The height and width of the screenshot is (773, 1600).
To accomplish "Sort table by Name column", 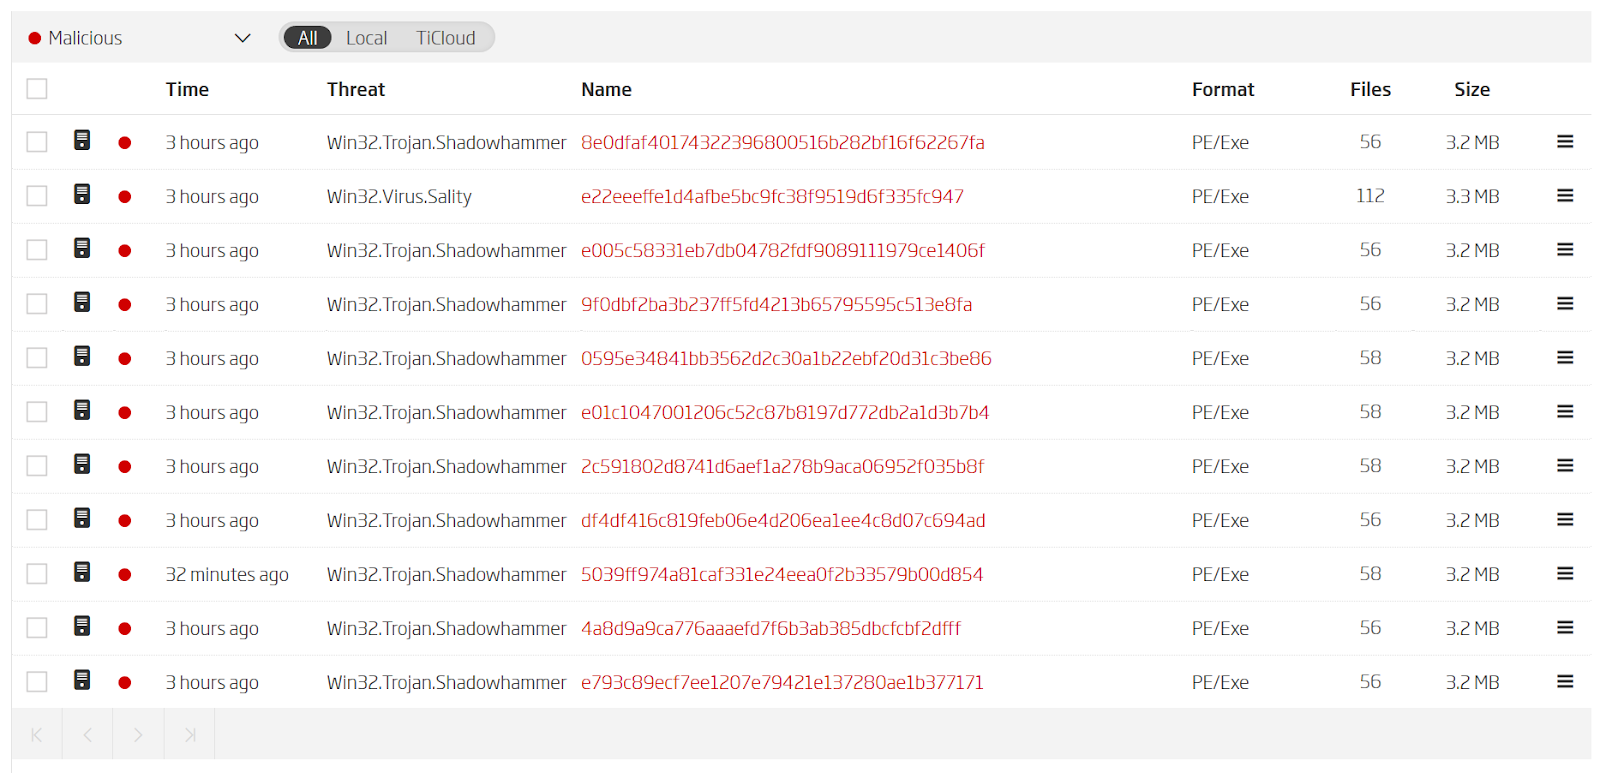I will 606,89.
